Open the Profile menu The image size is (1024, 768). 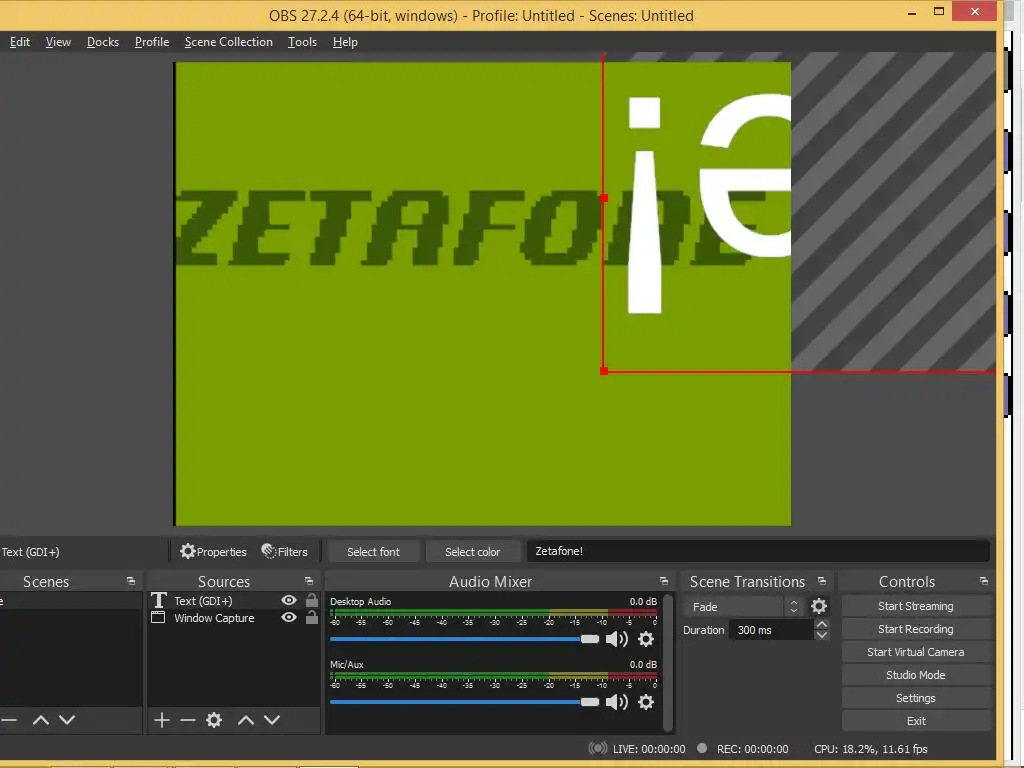152,42
